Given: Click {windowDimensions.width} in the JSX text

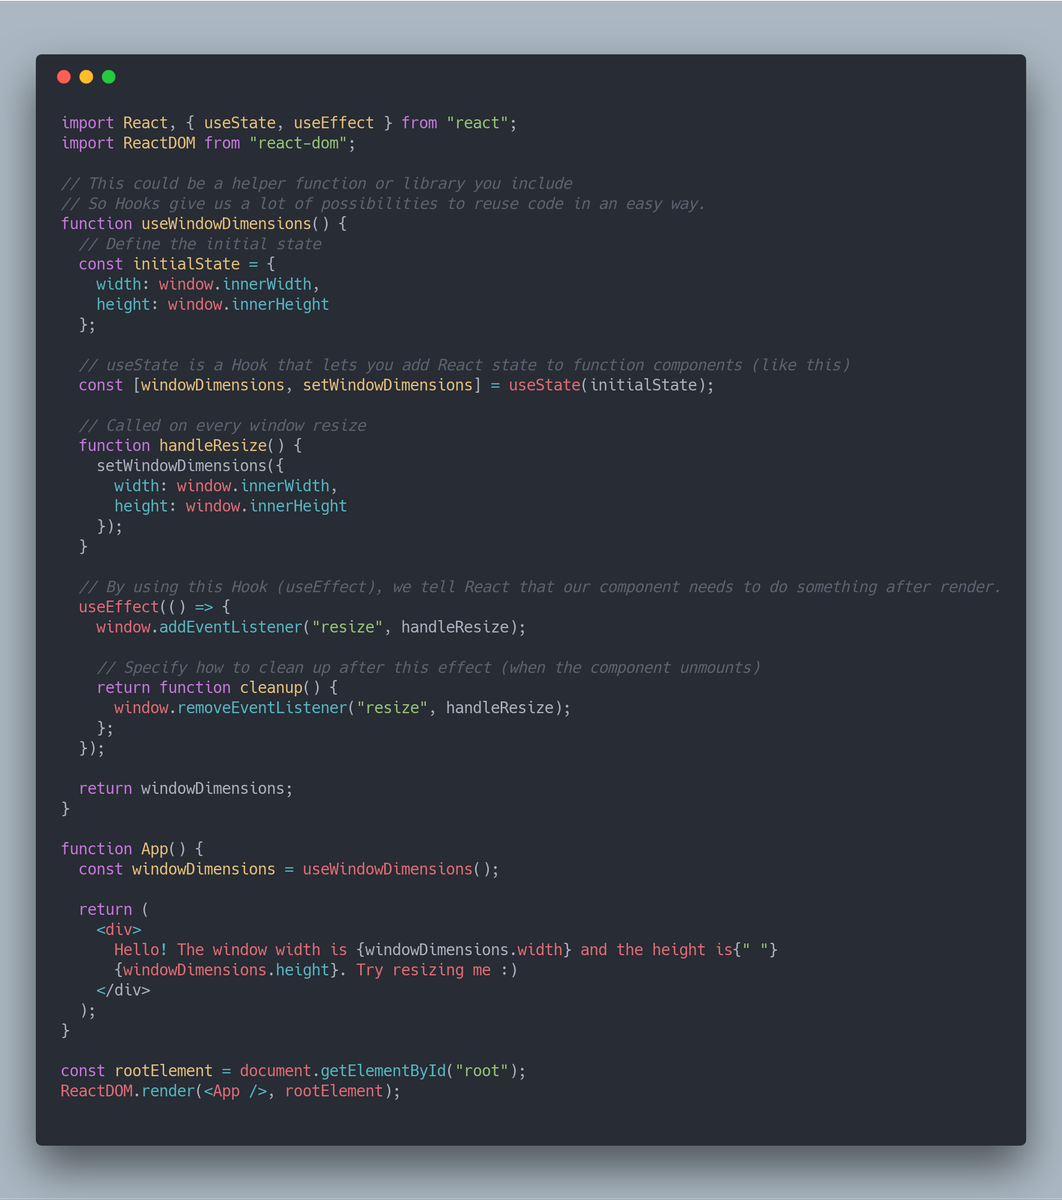Looking at the screenshot, I should pyautogui.click(x=464, y=949).
